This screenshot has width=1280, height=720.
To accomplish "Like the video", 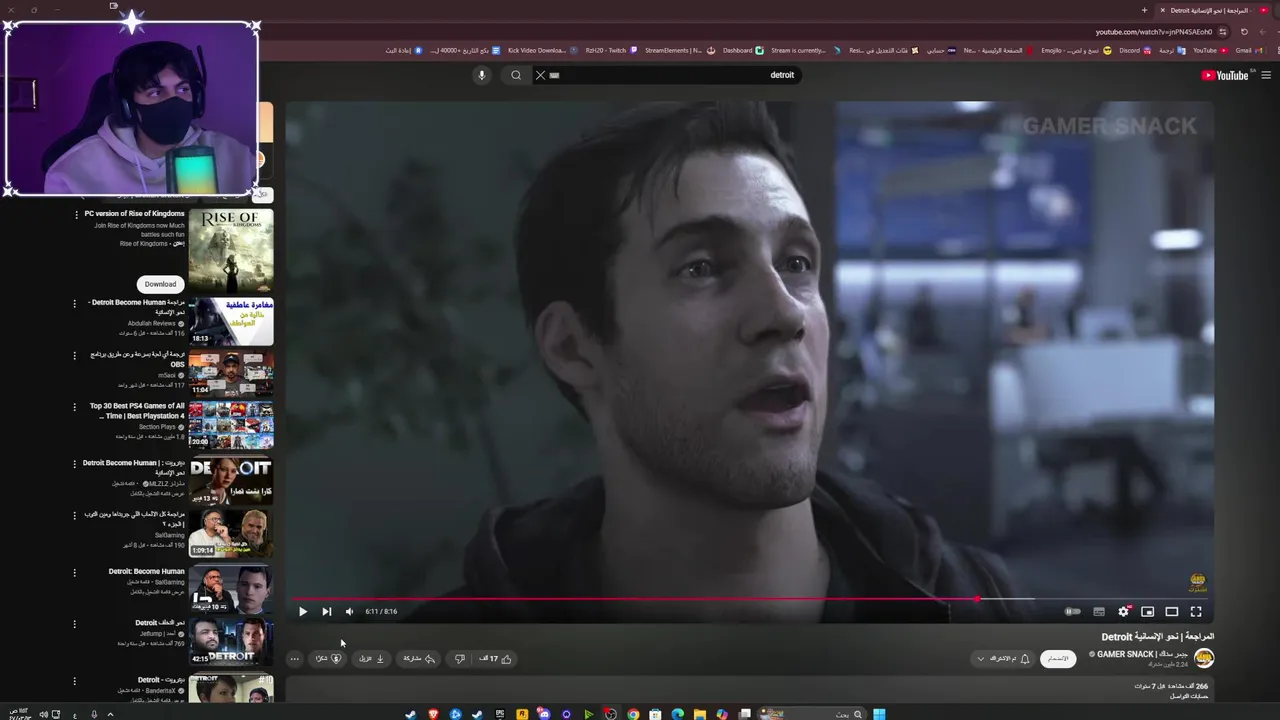I will pos(496,658).
